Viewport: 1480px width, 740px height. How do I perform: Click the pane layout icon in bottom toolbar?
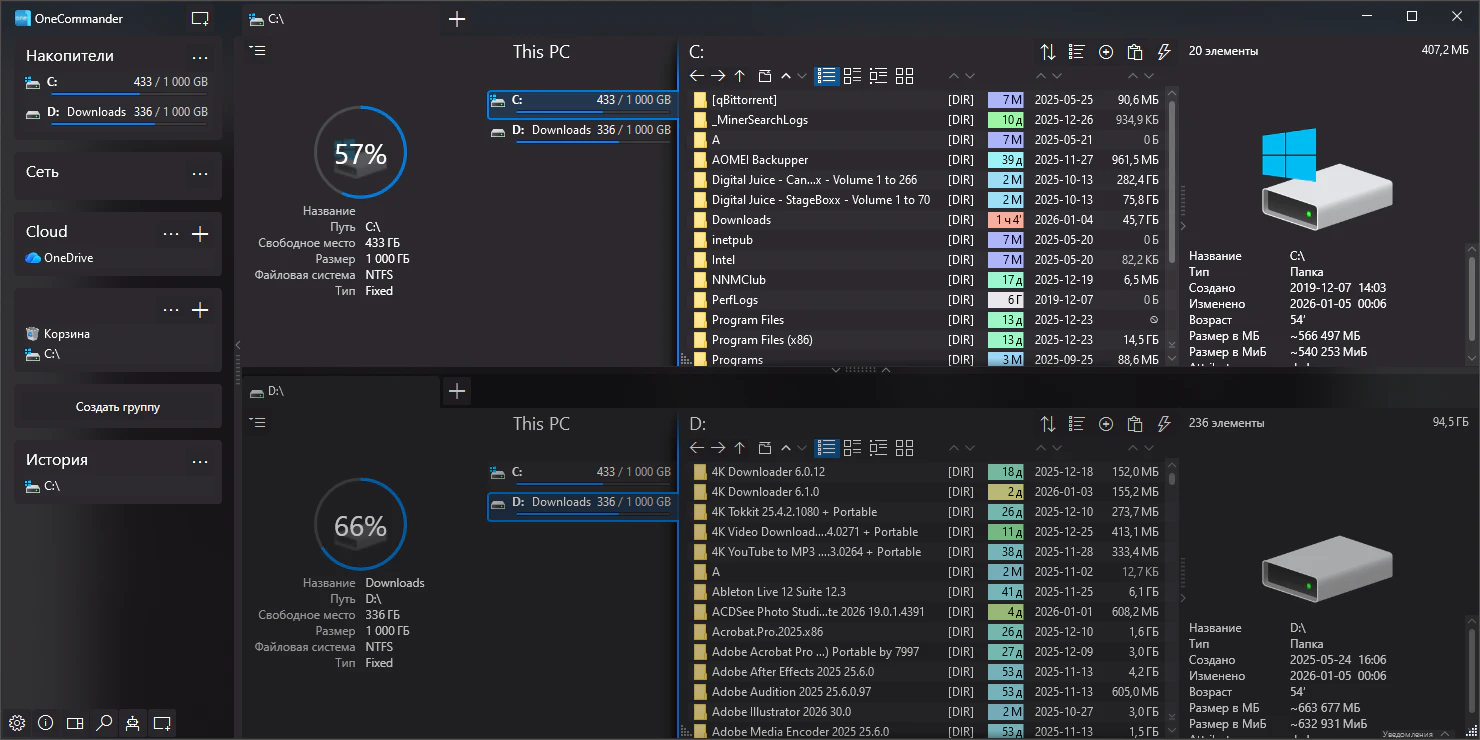[75, 722]
